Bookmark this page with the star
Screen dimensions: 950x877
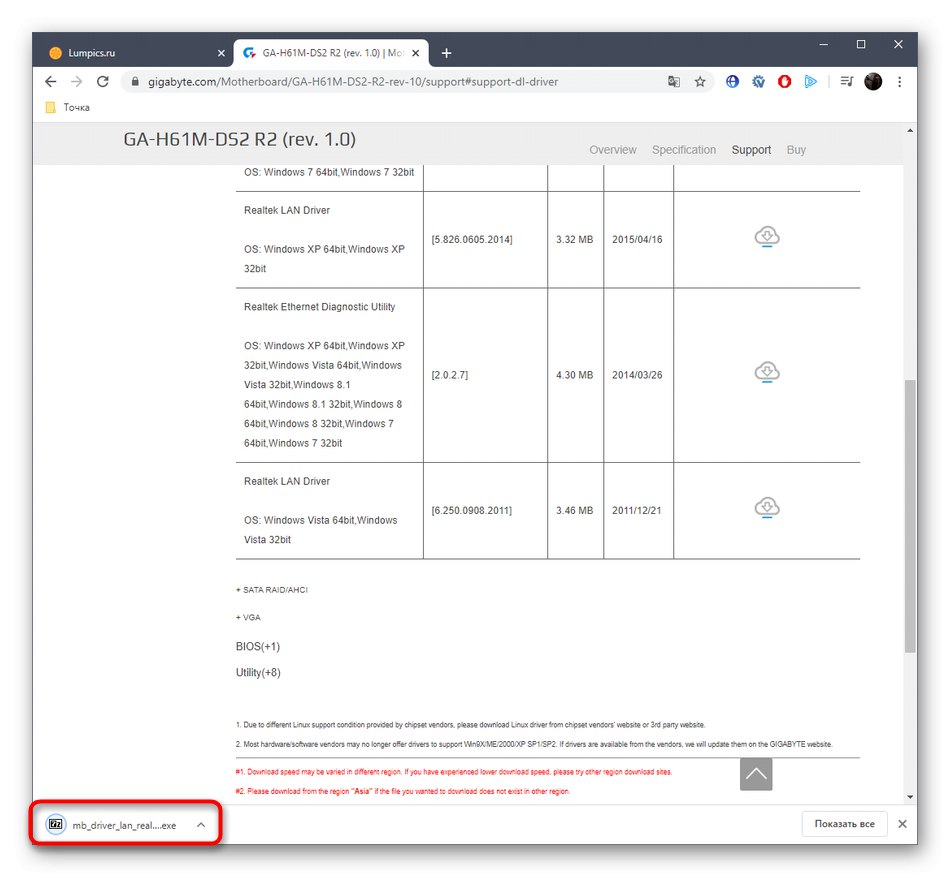tap(700, 82)
